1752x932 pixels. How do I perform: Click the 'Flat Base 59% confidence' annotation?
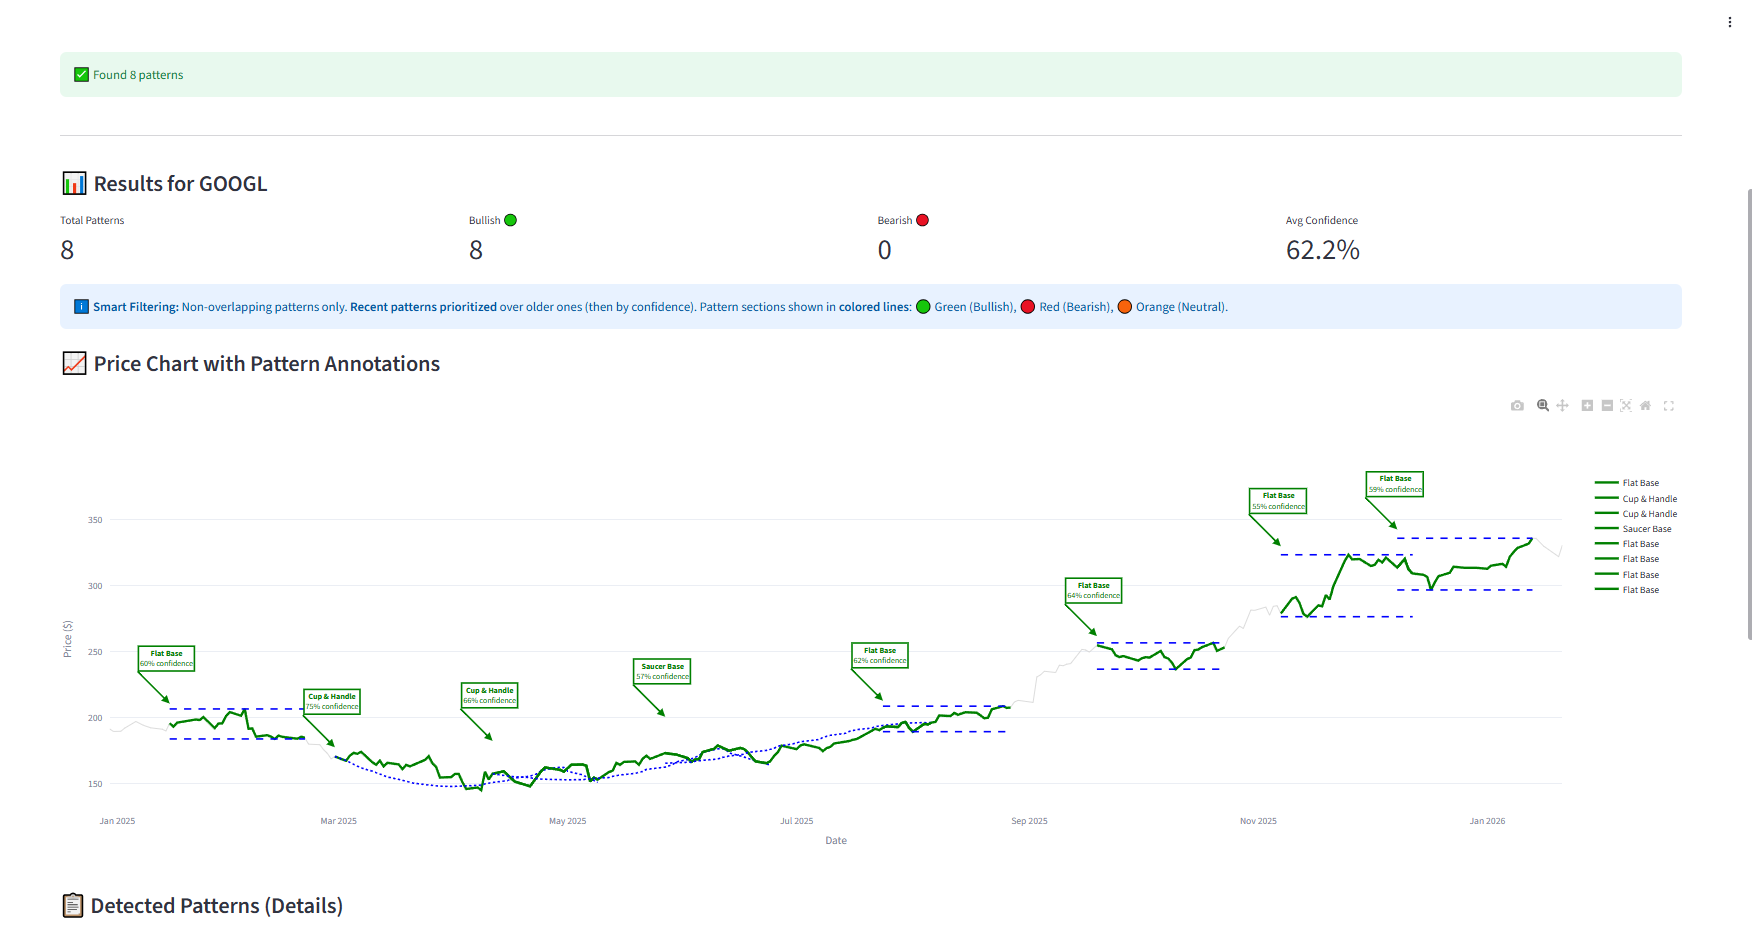1394,484
